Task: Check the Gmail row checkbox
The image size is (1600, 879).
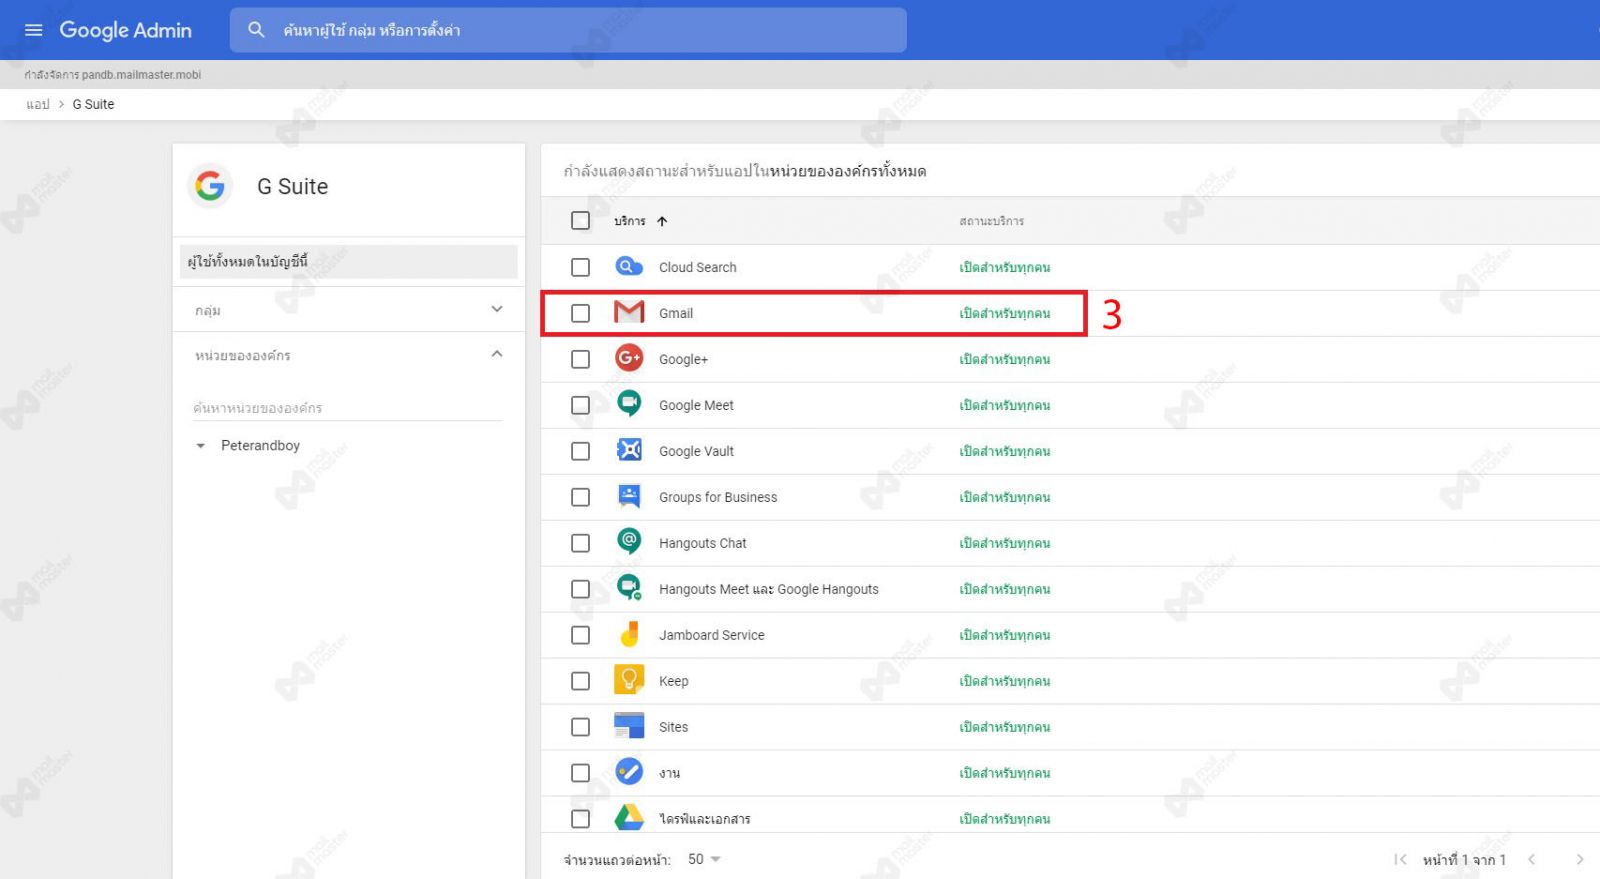Action: [x=580, y=313]
